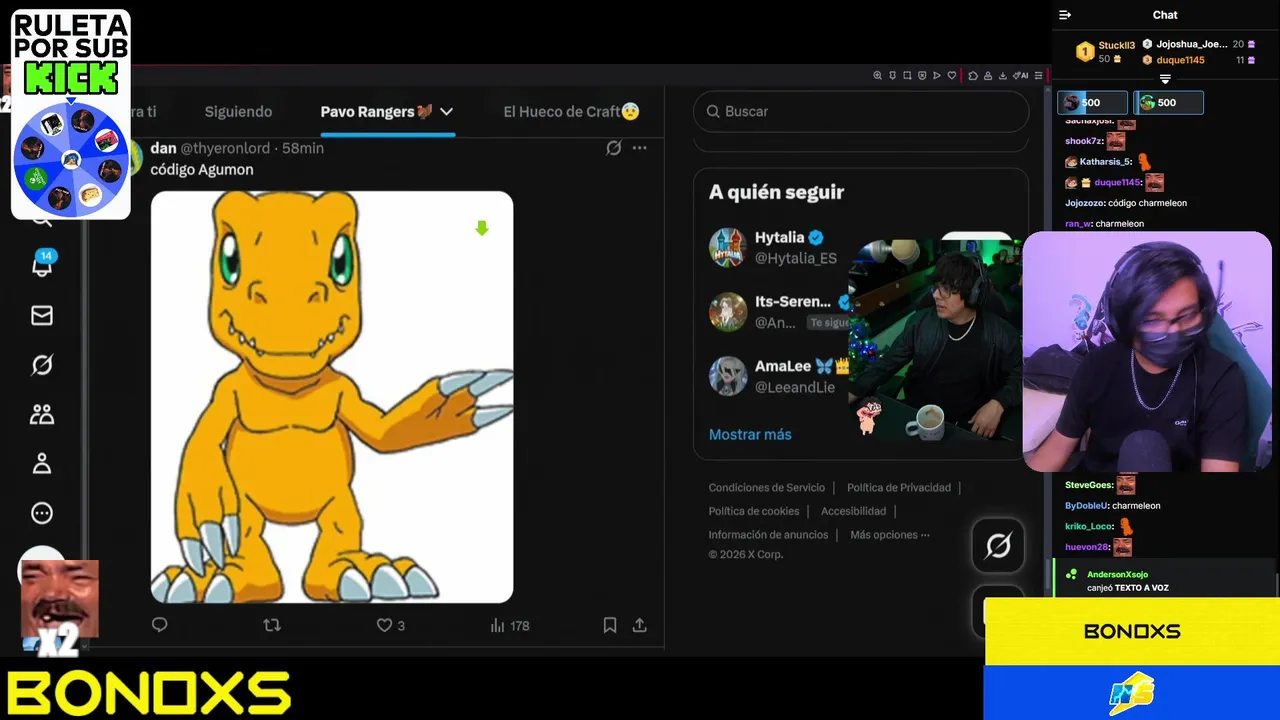The width and height of the screenshot is (1280, 720).
Task: Click the zoom magnifier in browser toolbar
Action: (878, 75)
